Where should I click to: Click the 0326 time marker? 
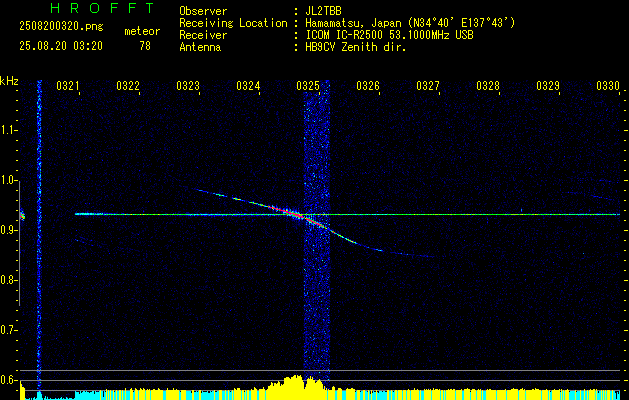click(x=368, y=85)
